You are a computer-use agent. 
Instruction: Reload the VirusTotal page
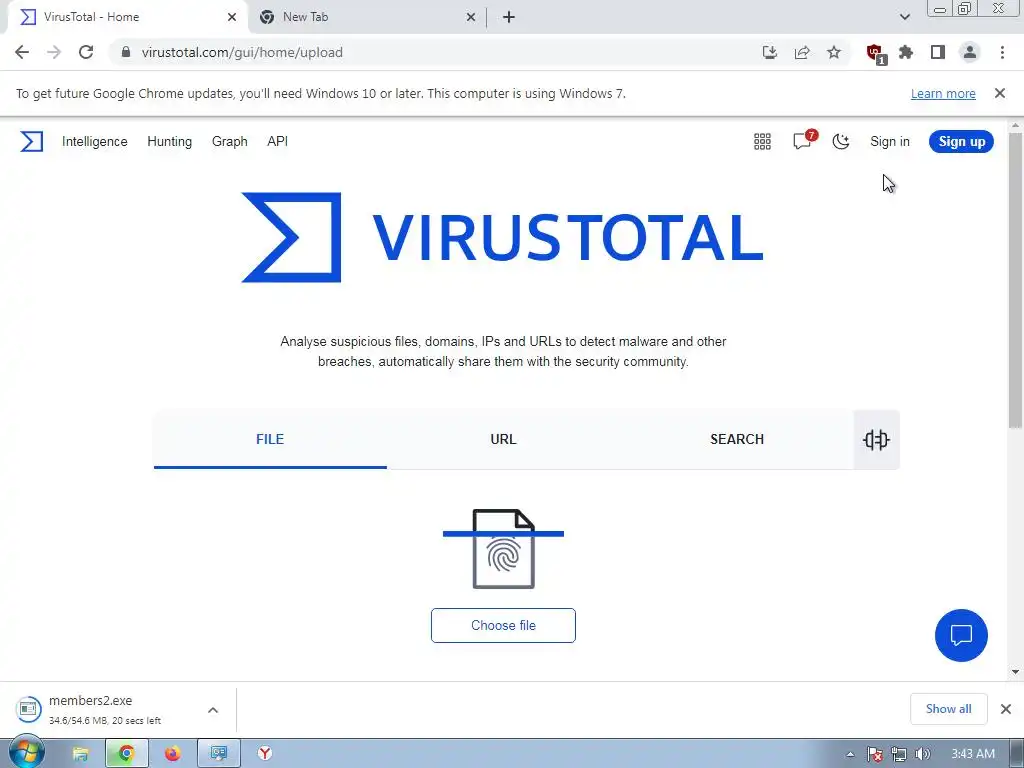[86, 52]
